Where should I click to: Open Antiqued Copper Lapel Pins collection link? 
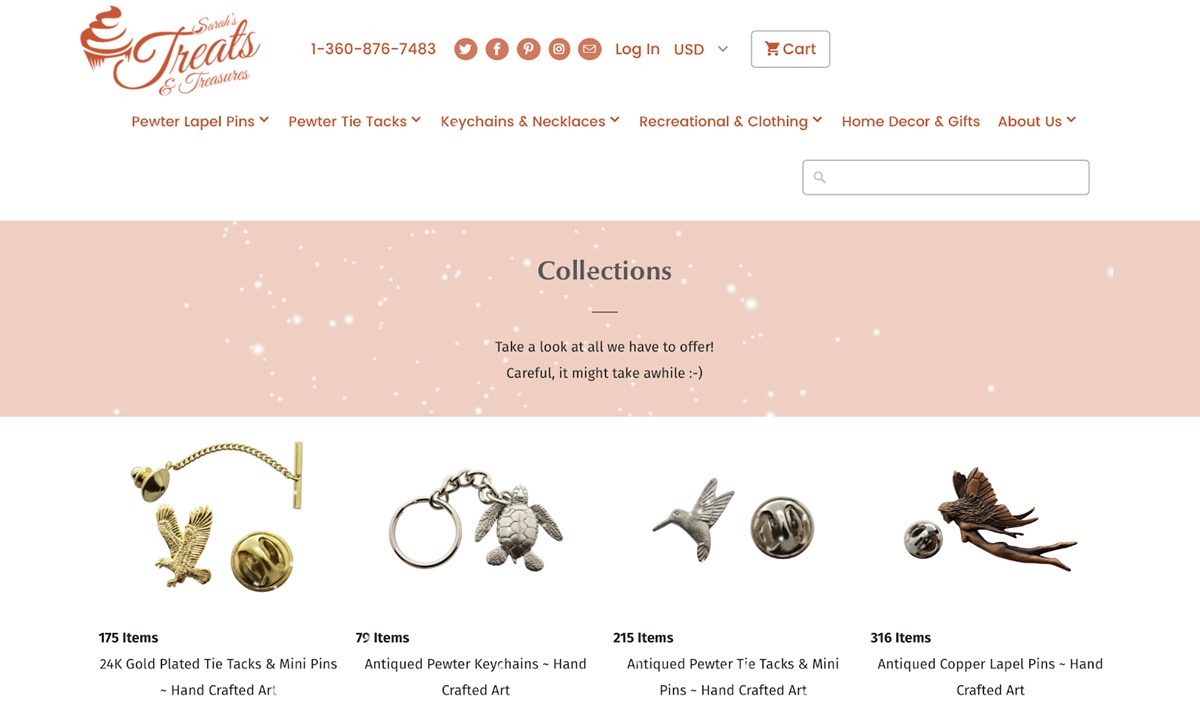coord(990,677)
